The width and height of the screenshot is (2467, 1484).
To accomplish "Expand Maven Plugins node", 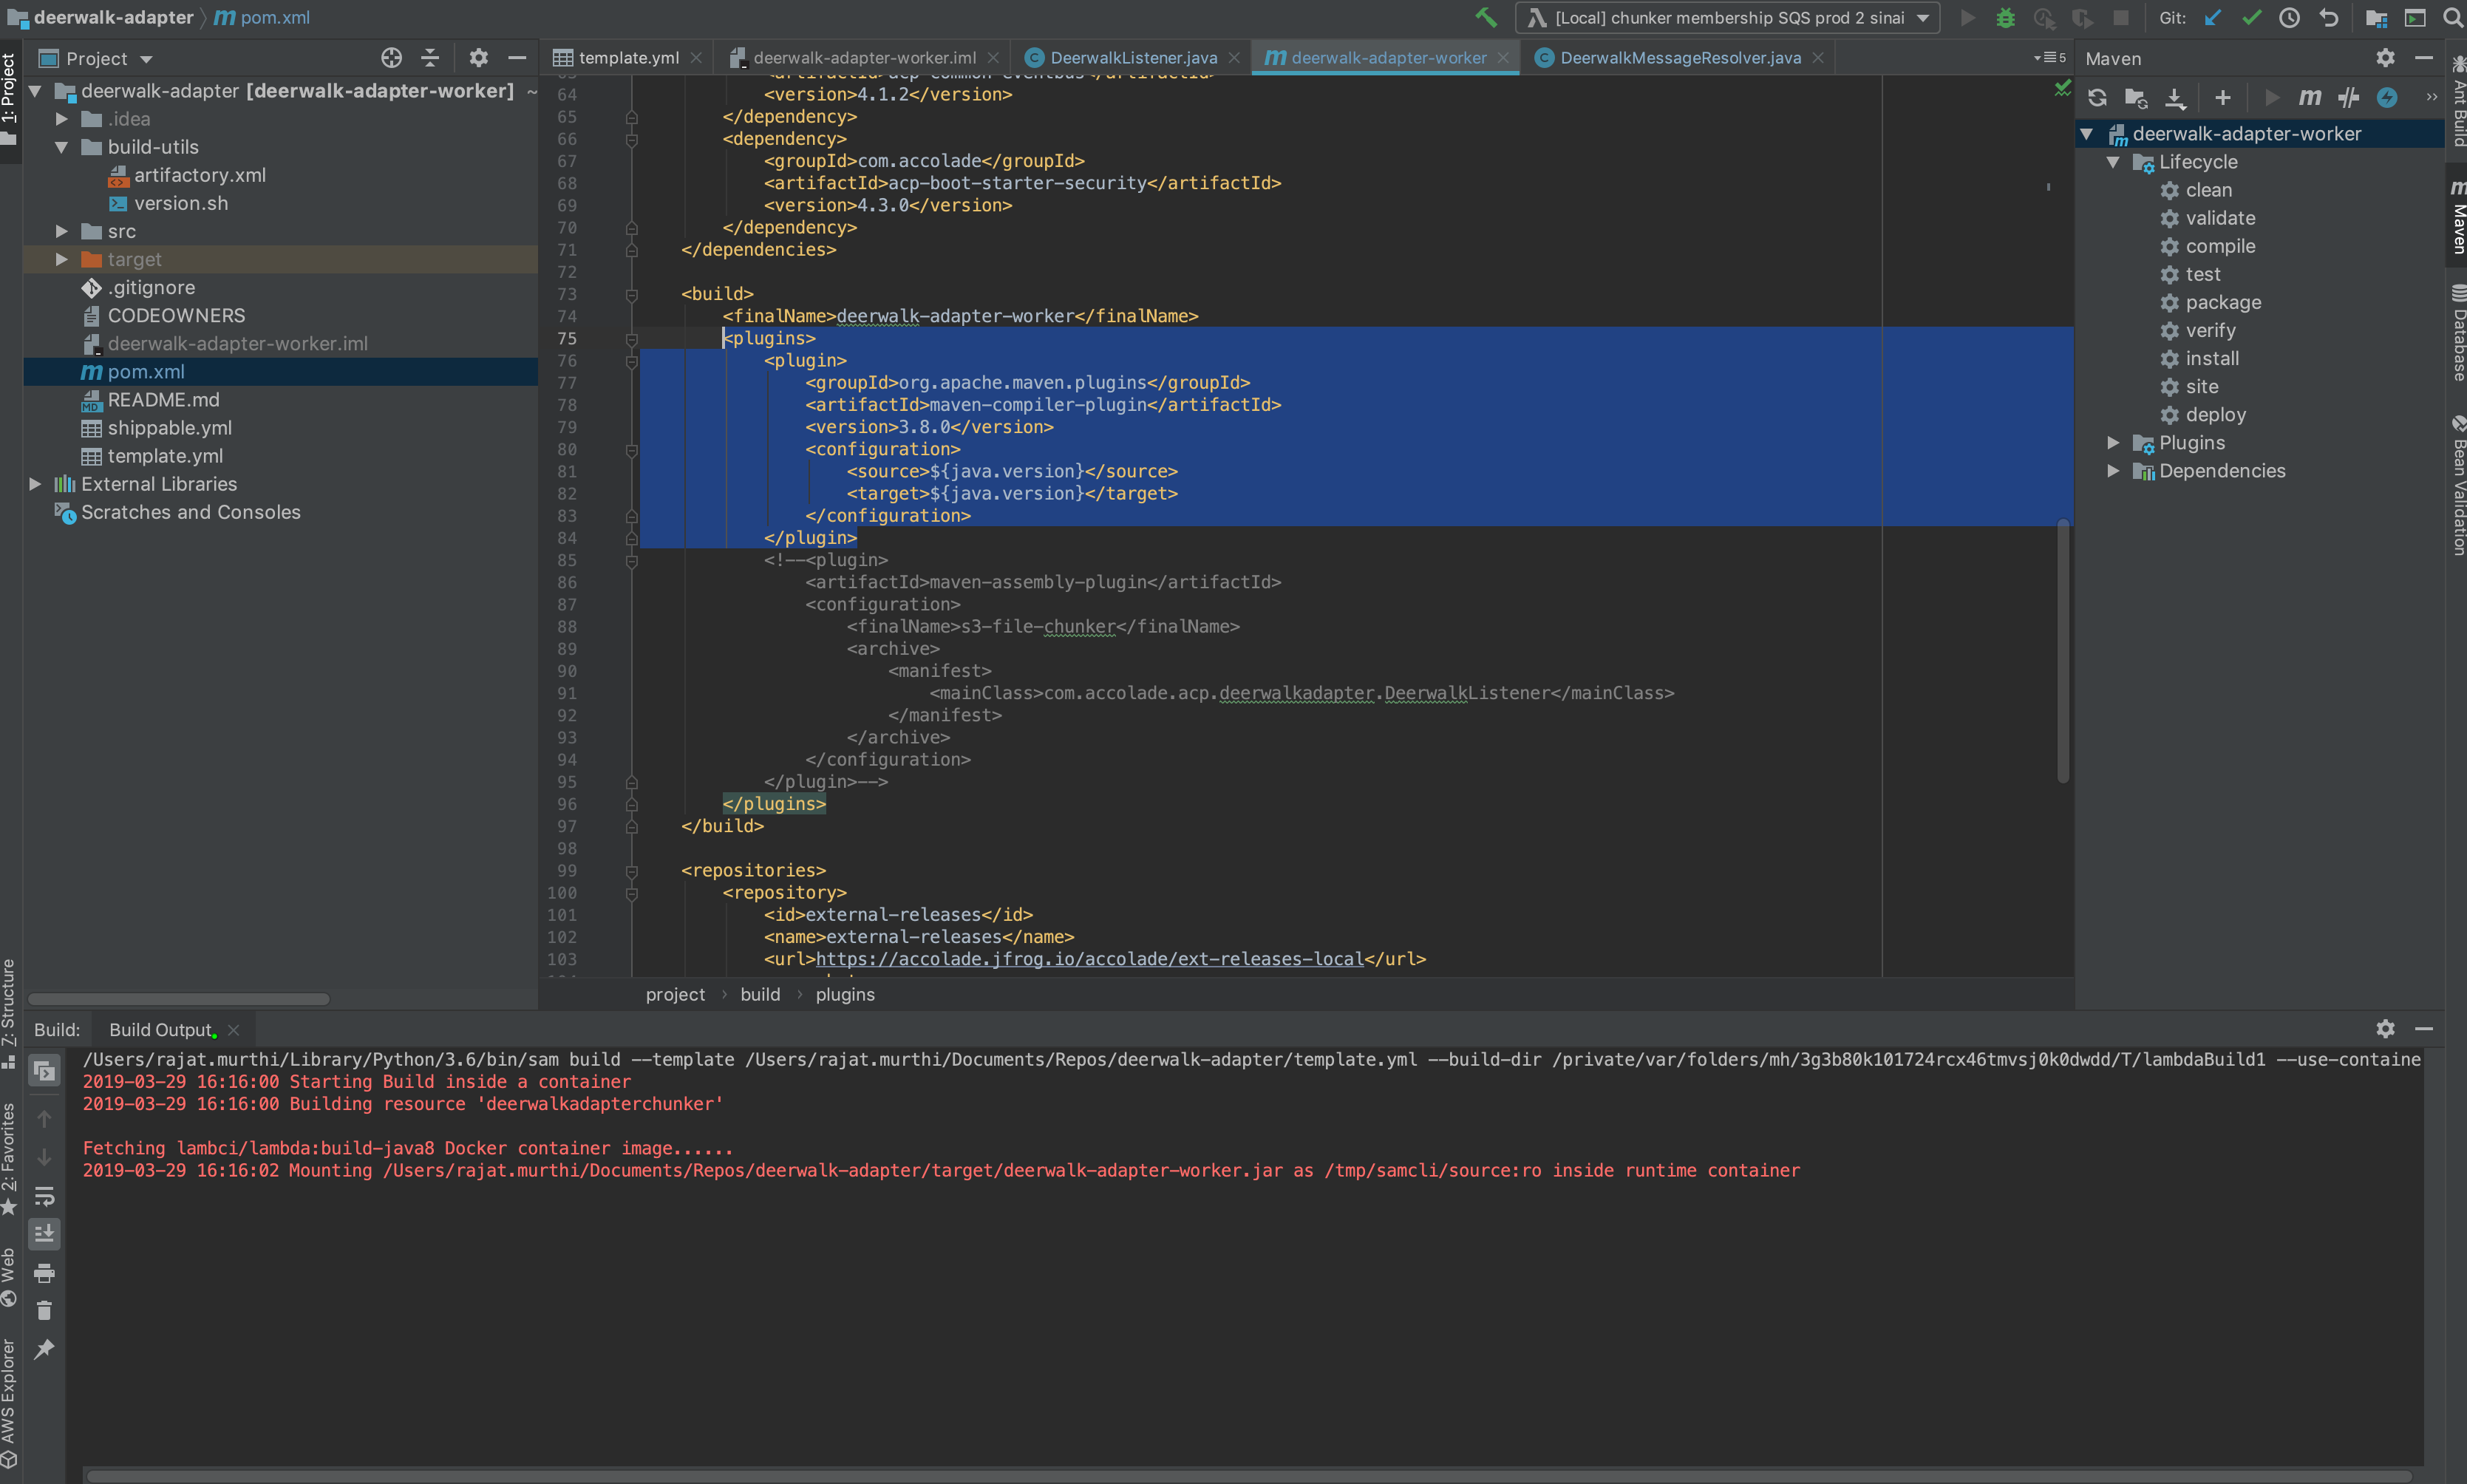I will tap(2113, 442).
